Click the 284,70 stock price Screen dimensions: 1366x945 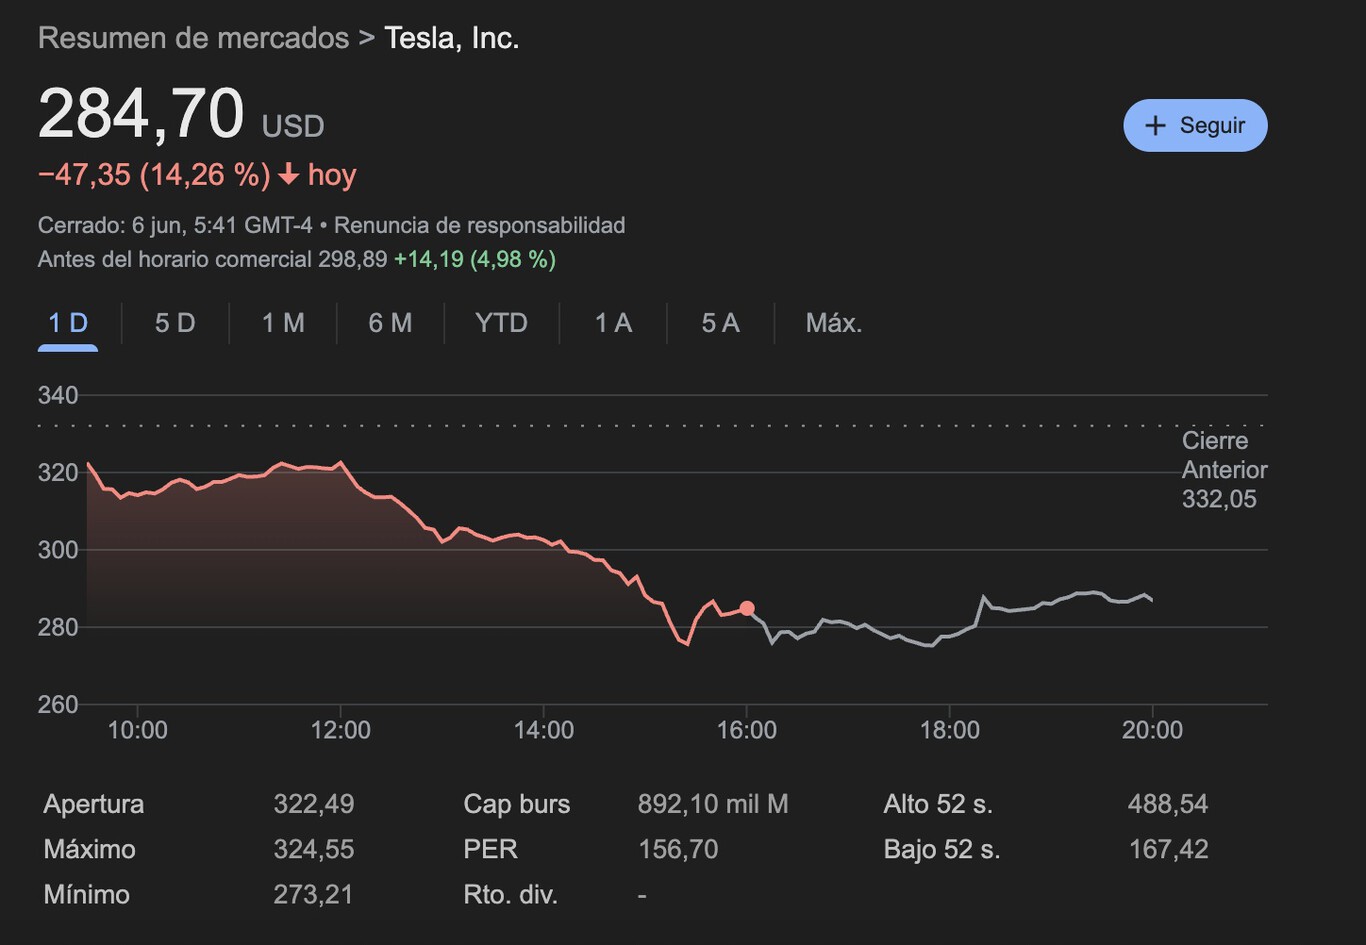point(141,113)
